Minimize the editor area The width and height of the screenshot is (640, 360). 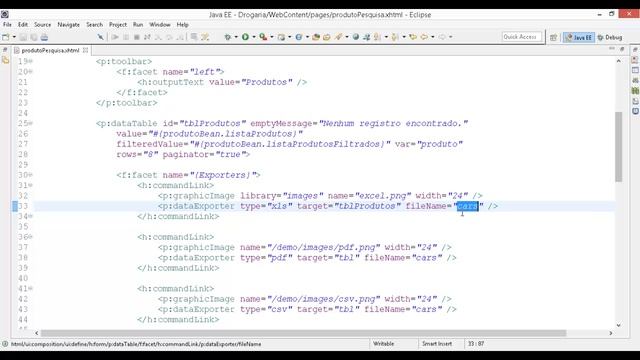tap(612, 49)
